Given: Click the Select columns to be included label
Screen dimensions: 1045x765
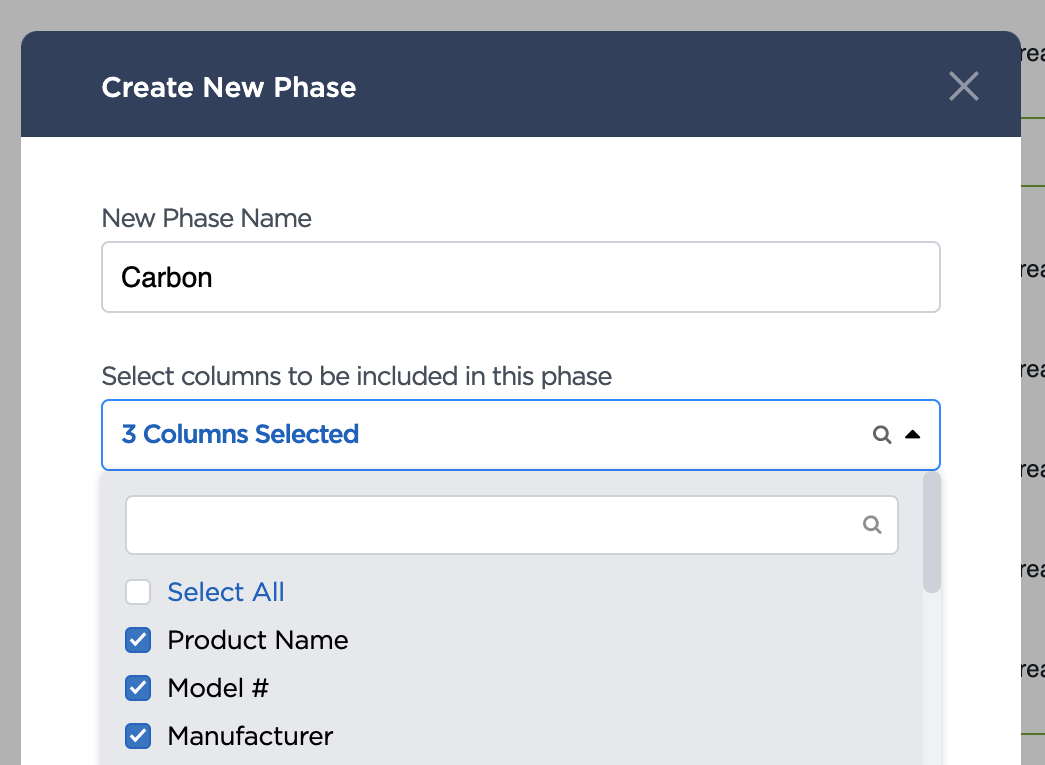Looking at the screenshot, I should (357, 377).
